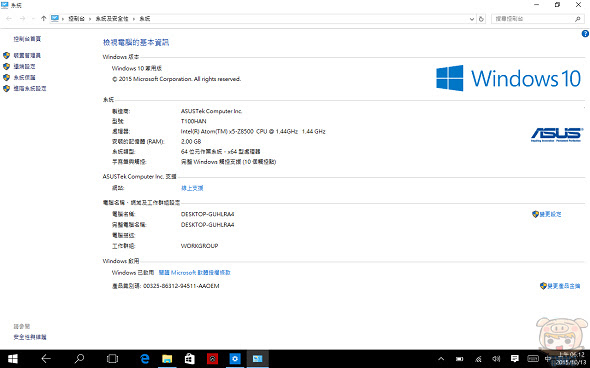Read Microsoft 軟體授權條款 license link
This screenshot has height=368, width=590.
point(195,272)
